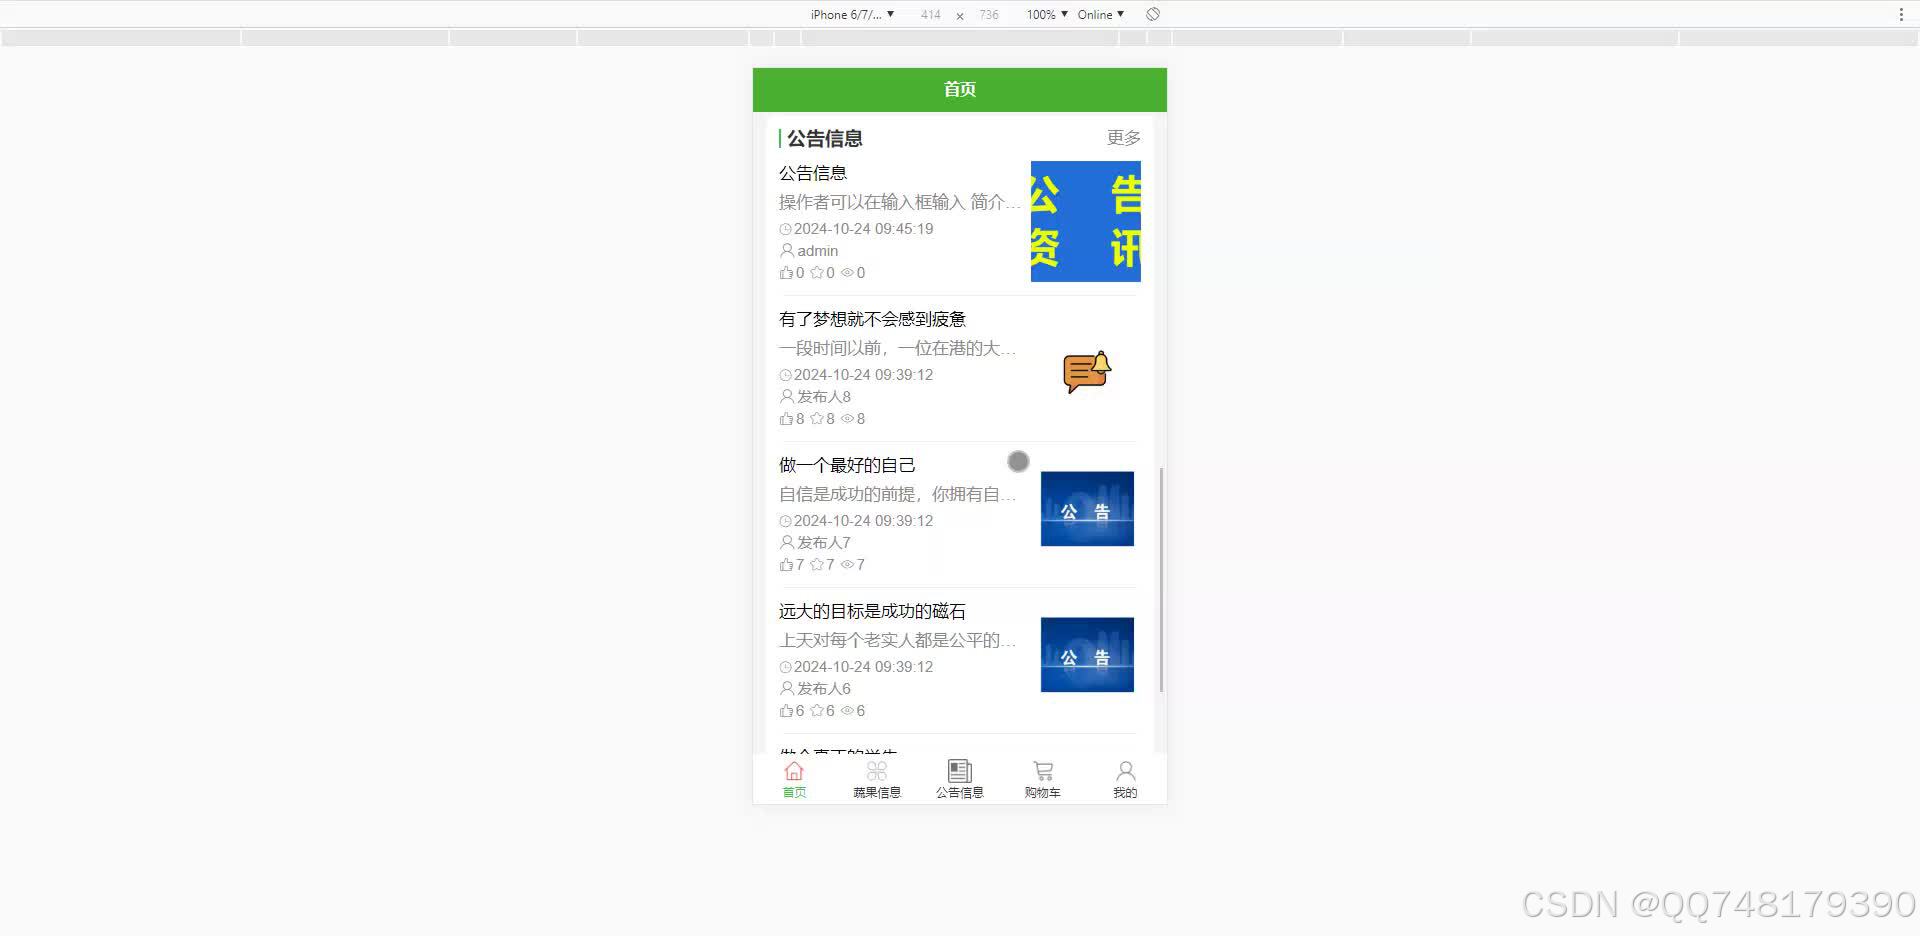Click user icon beside 发布人6
The width and height of the screenshot is (1920, 936).
coord(787,689)
